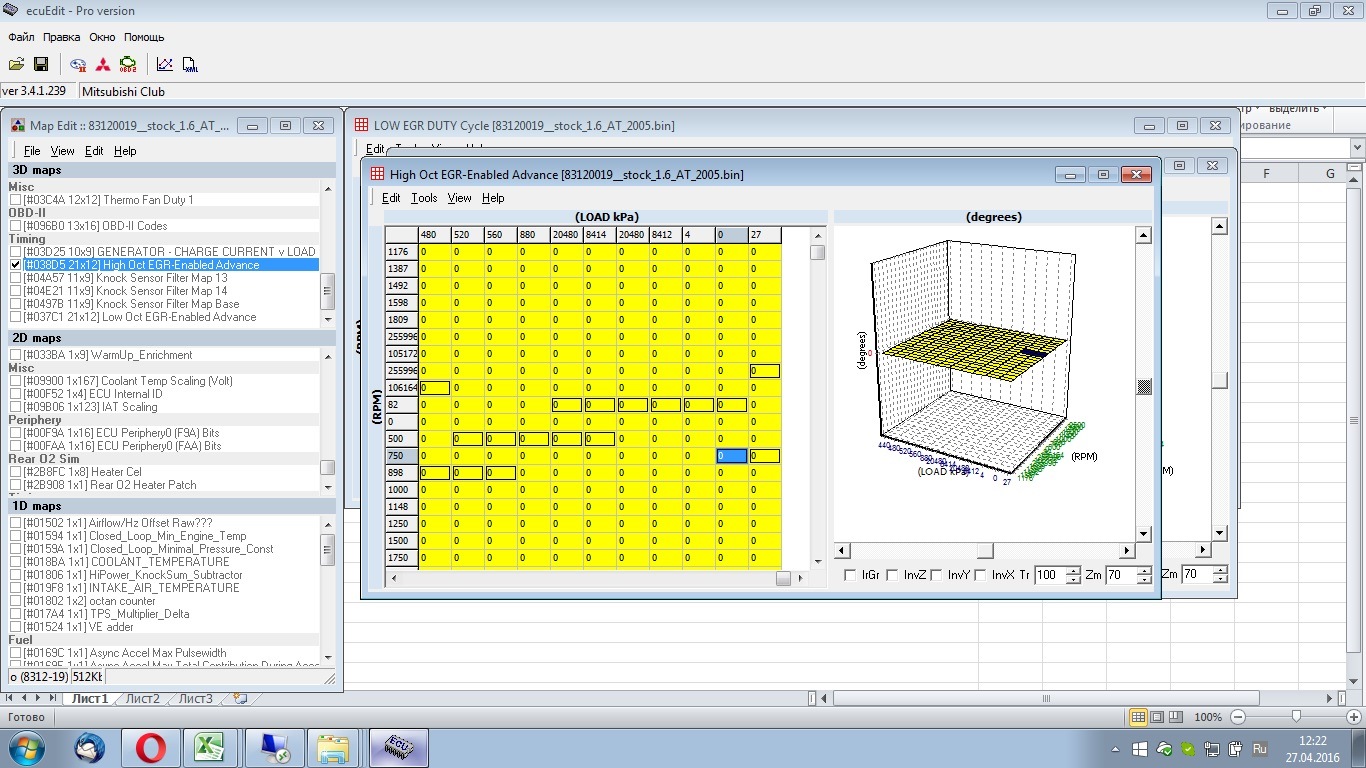This screenshot has width=1366, height=768.
Task: Open the View menu in Map Edit window
Action: 62,151
